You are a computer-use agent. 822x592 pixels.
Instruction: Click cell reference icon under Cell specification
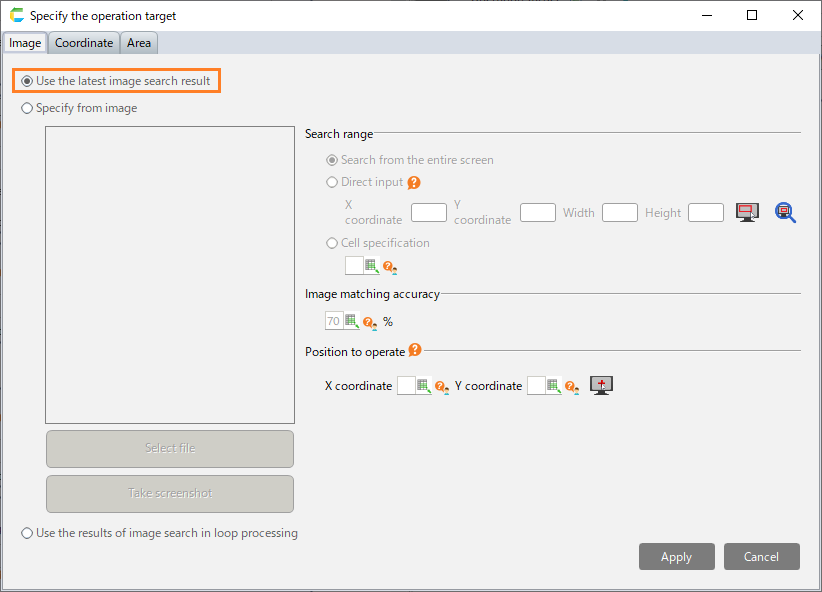pyautogui.click(x=371, y=265)
